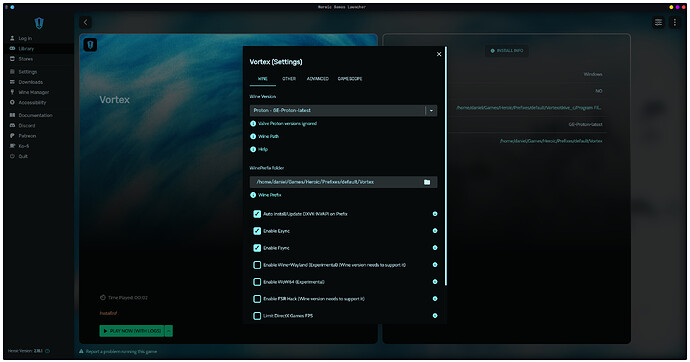The image size is (690, 362).
Task: Show info for Enable WoW64 option
Action: 435,282
